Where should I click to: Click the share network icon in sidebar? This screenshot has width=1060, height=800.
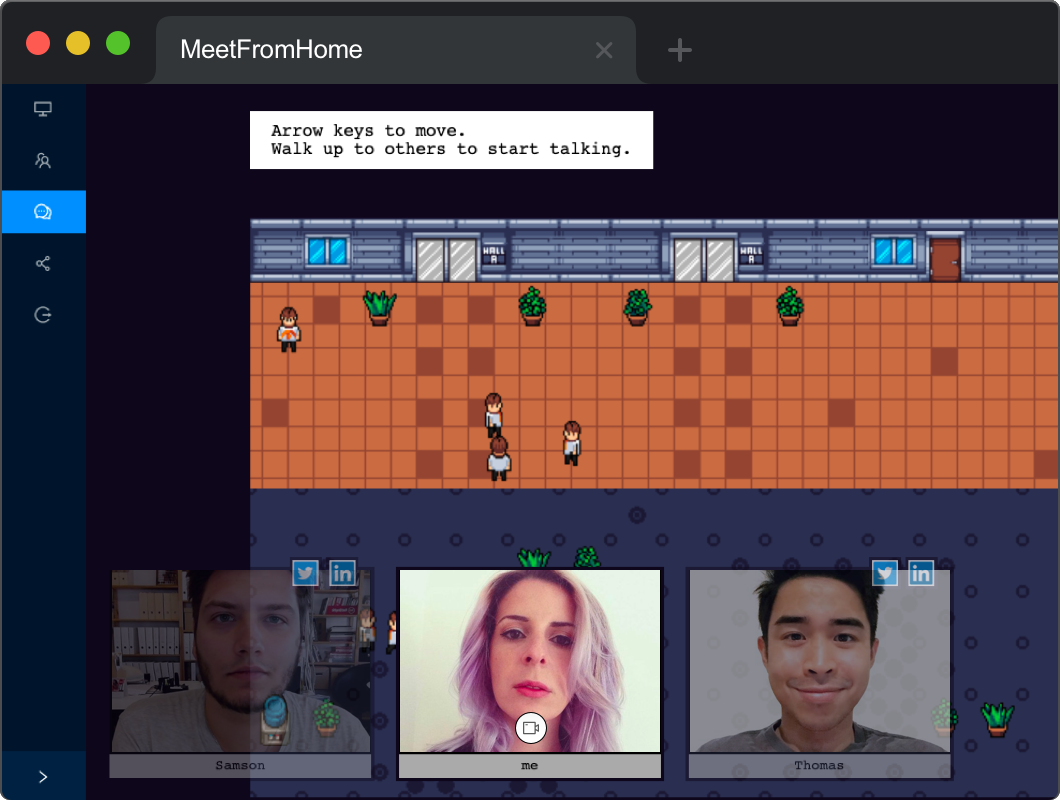pos(42,263)
